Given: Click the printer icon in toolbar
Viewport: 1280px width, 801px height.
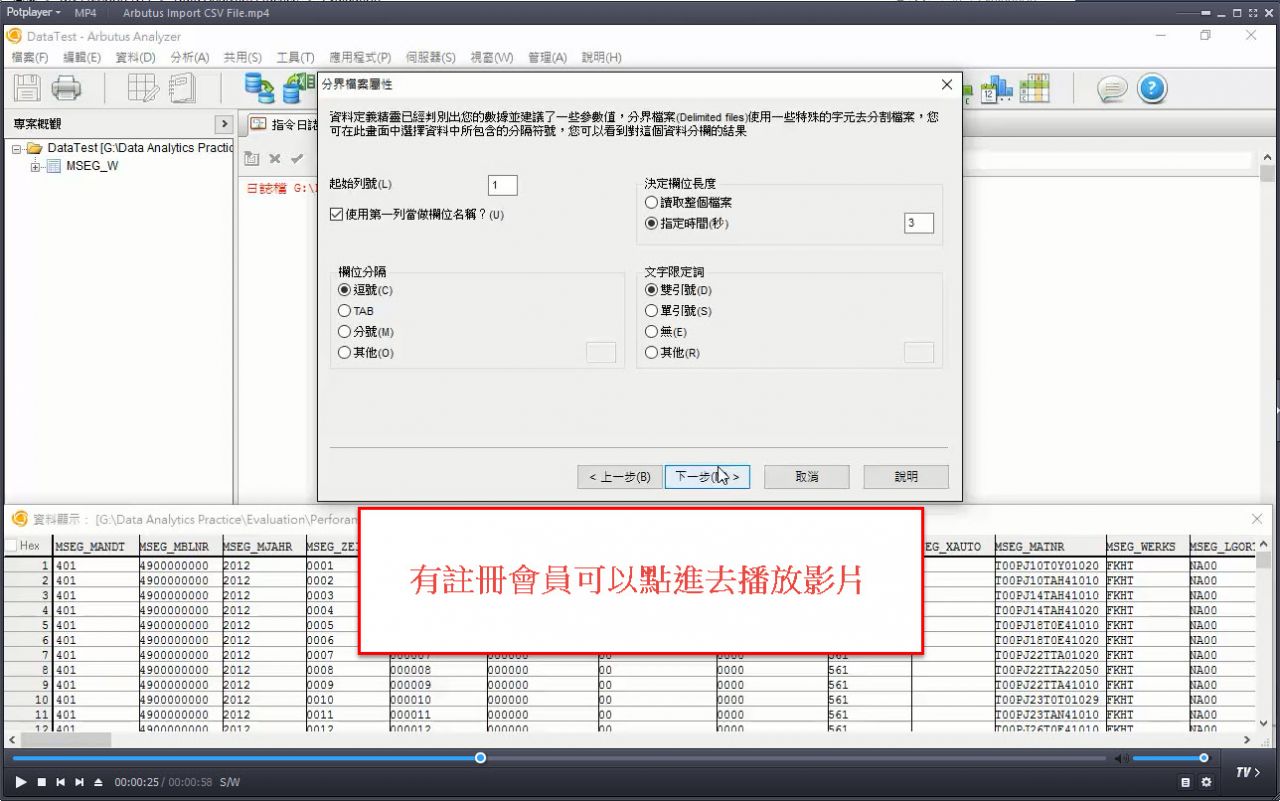Looking at the screenshot, I should (66, 89).
